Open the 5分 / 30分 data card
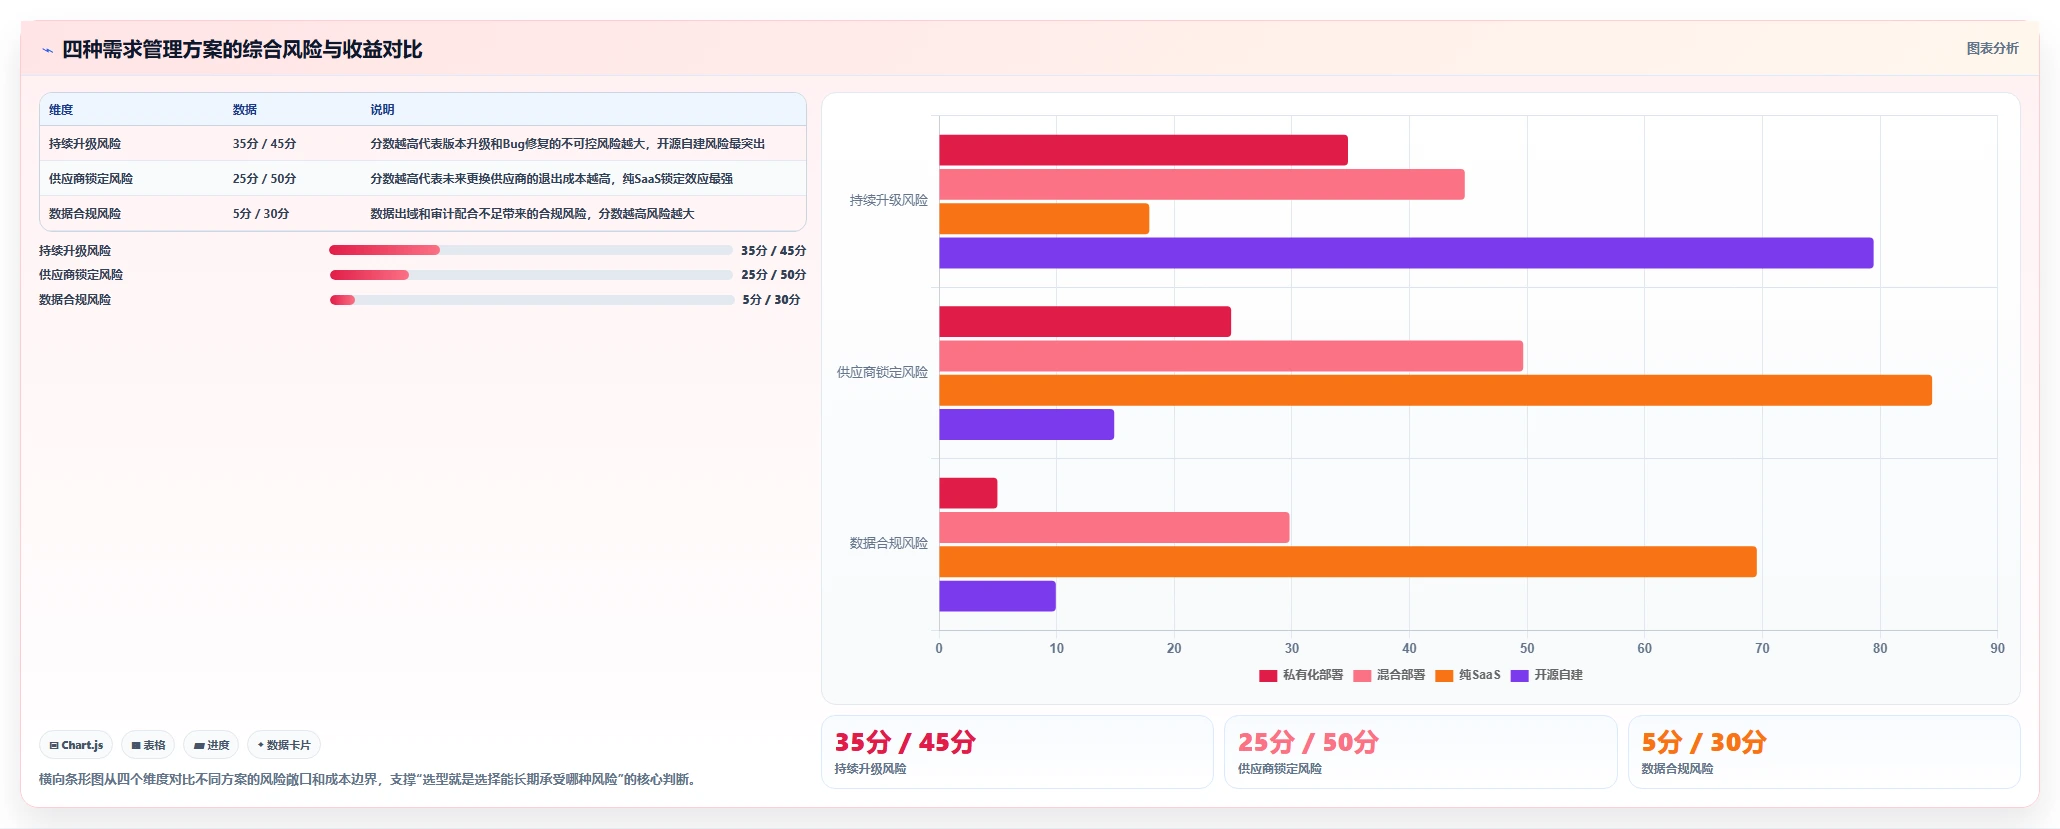2060x829 pixels. pos(1824,752)
